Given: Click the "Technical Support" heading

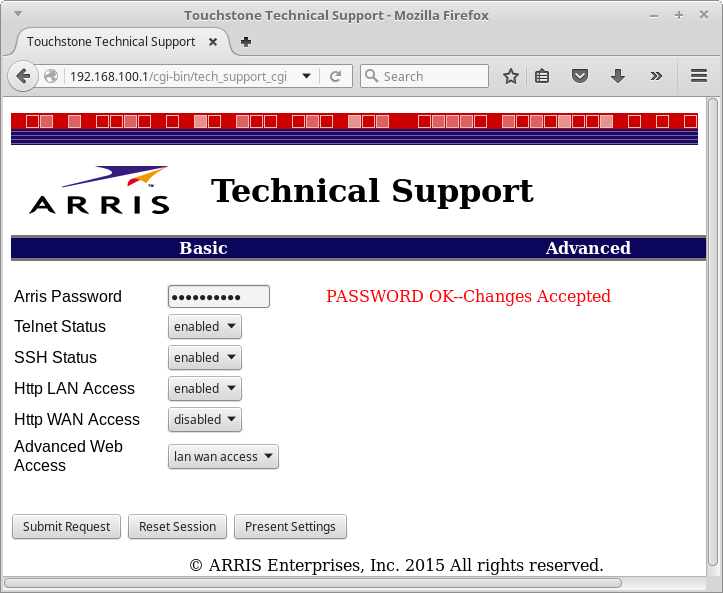Looking at the screenshot, I should [x=372, y=191].
